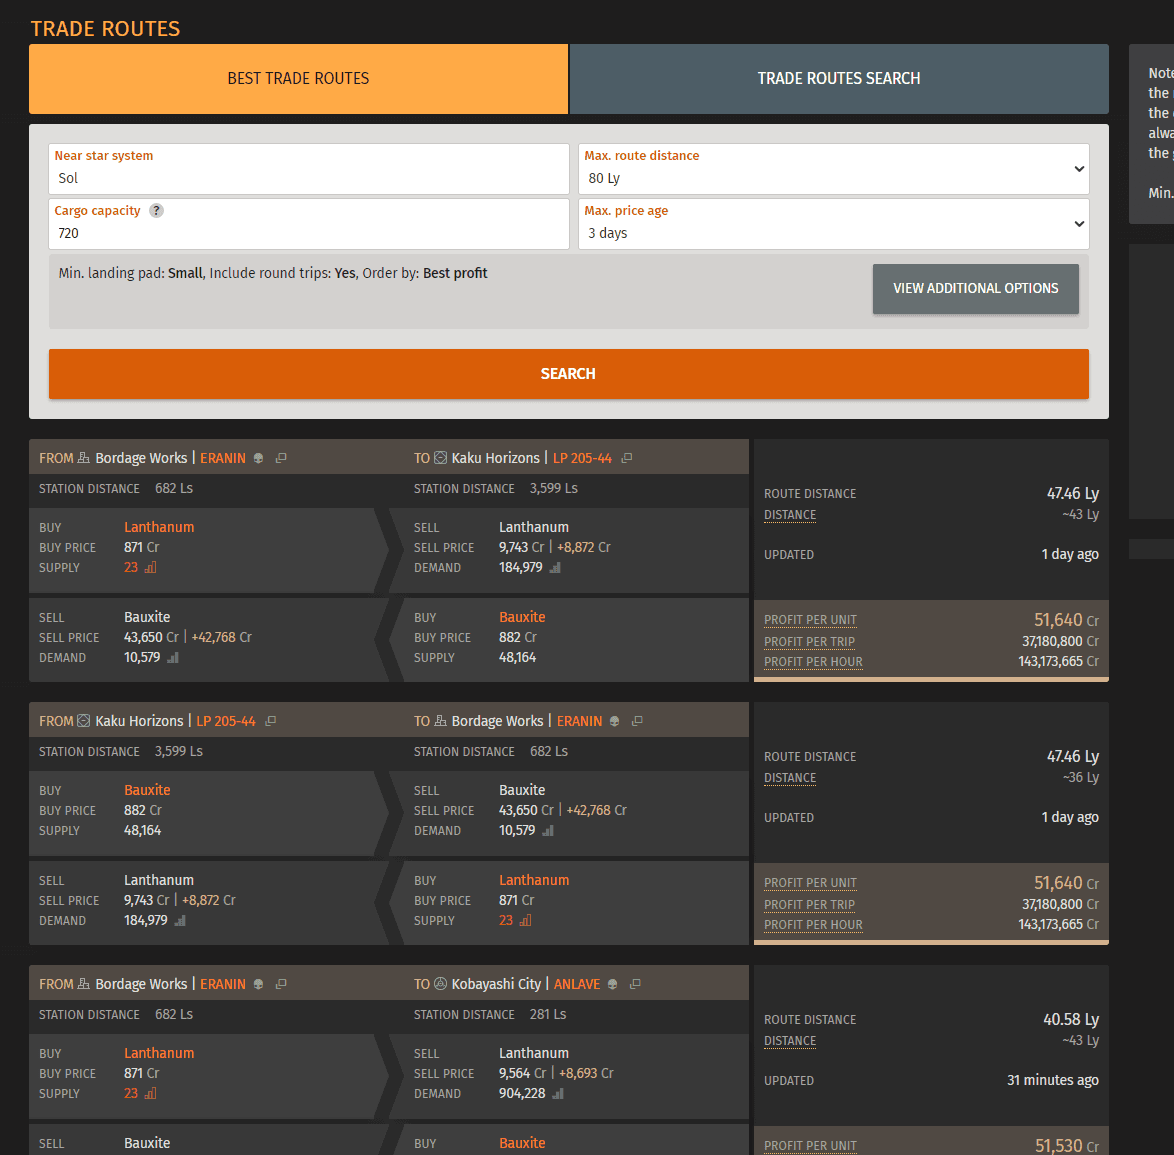This screenshot has width=1174, height=1155.
Task: Click copy icon next to ANLAVE
Action: 635,984
